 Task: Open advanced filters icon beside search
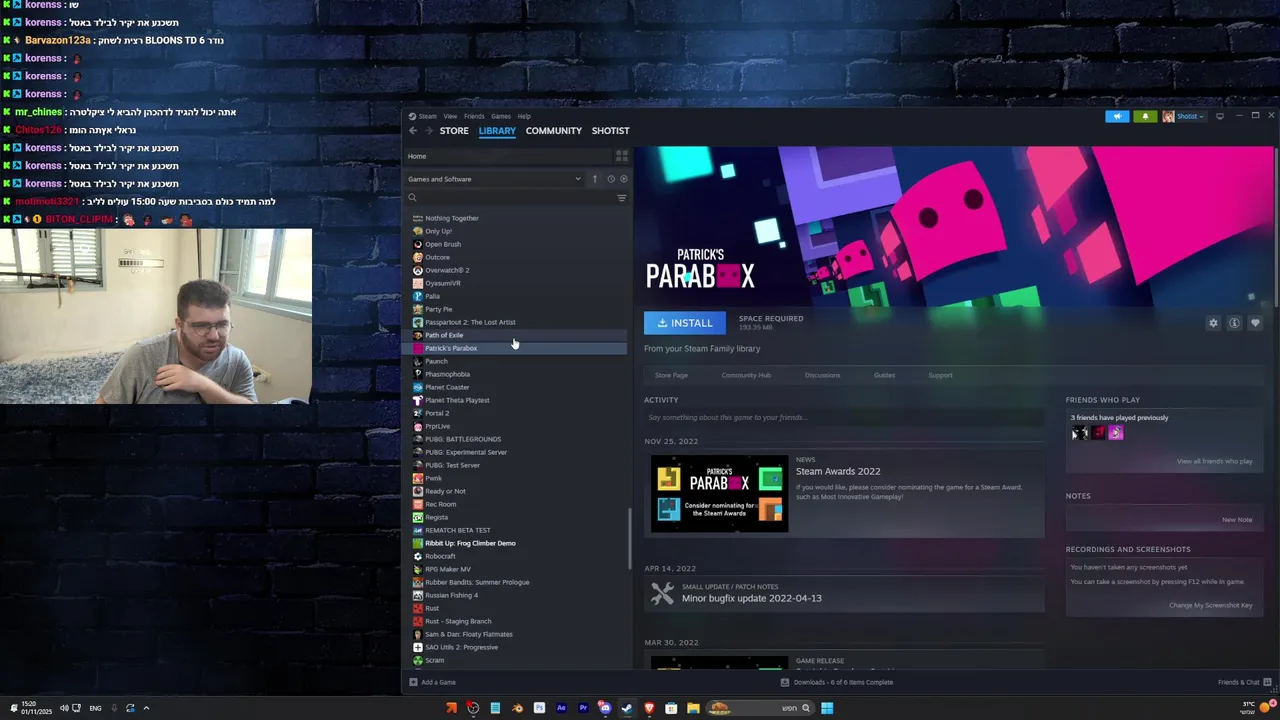point(621,198)
